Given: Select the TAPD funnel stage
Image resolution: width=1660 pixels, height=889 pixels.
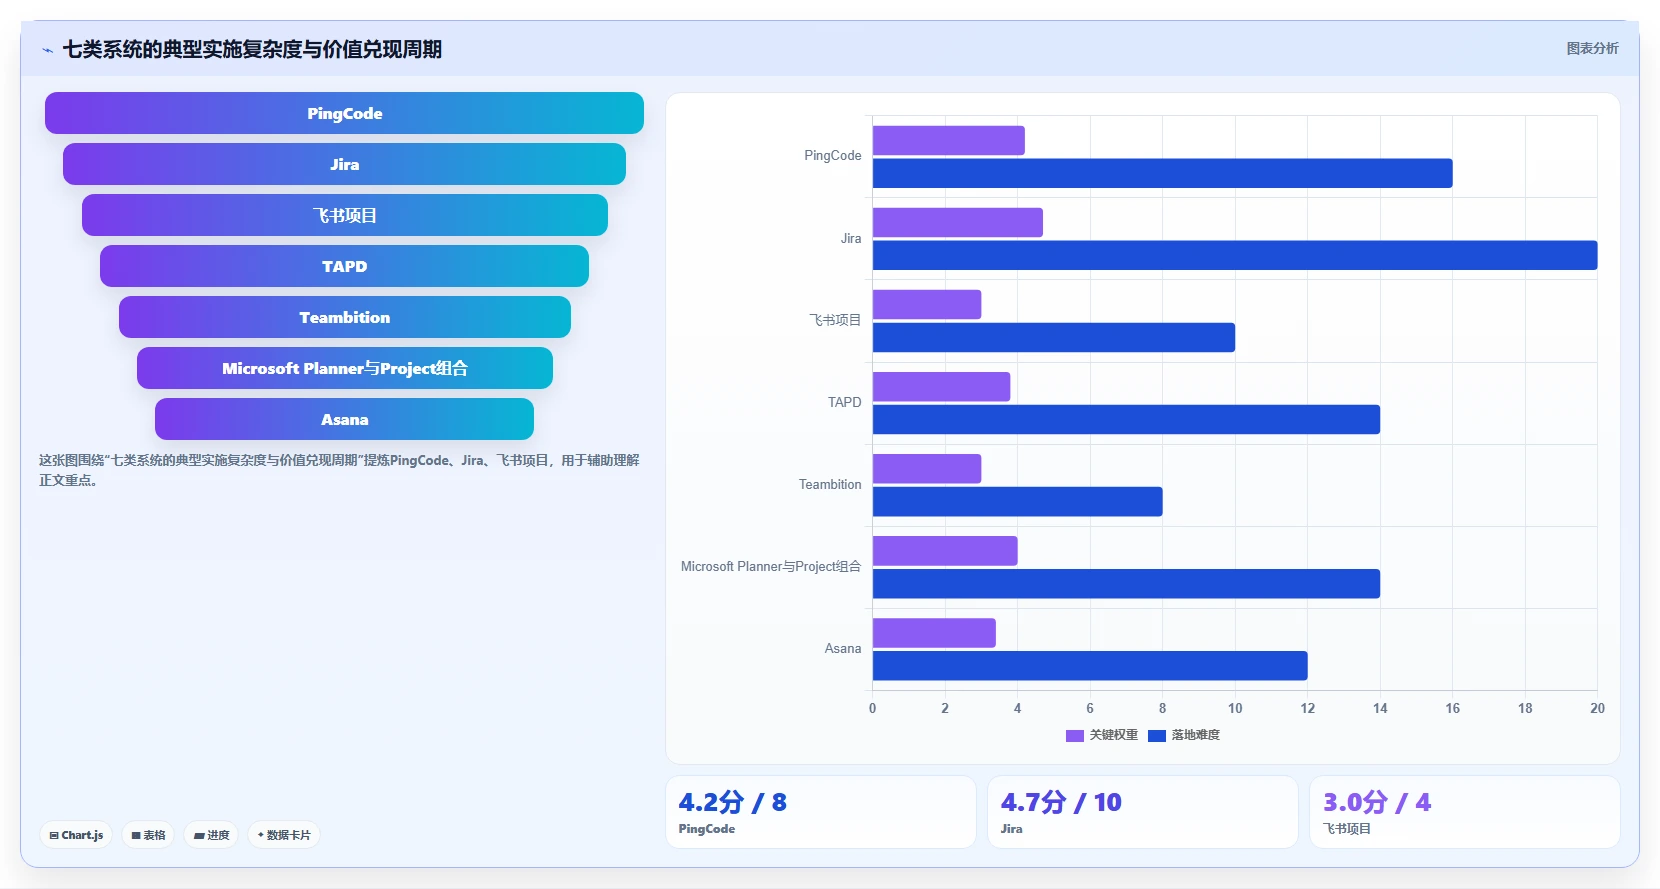Looking at the screenshot, I should (344, 266).
